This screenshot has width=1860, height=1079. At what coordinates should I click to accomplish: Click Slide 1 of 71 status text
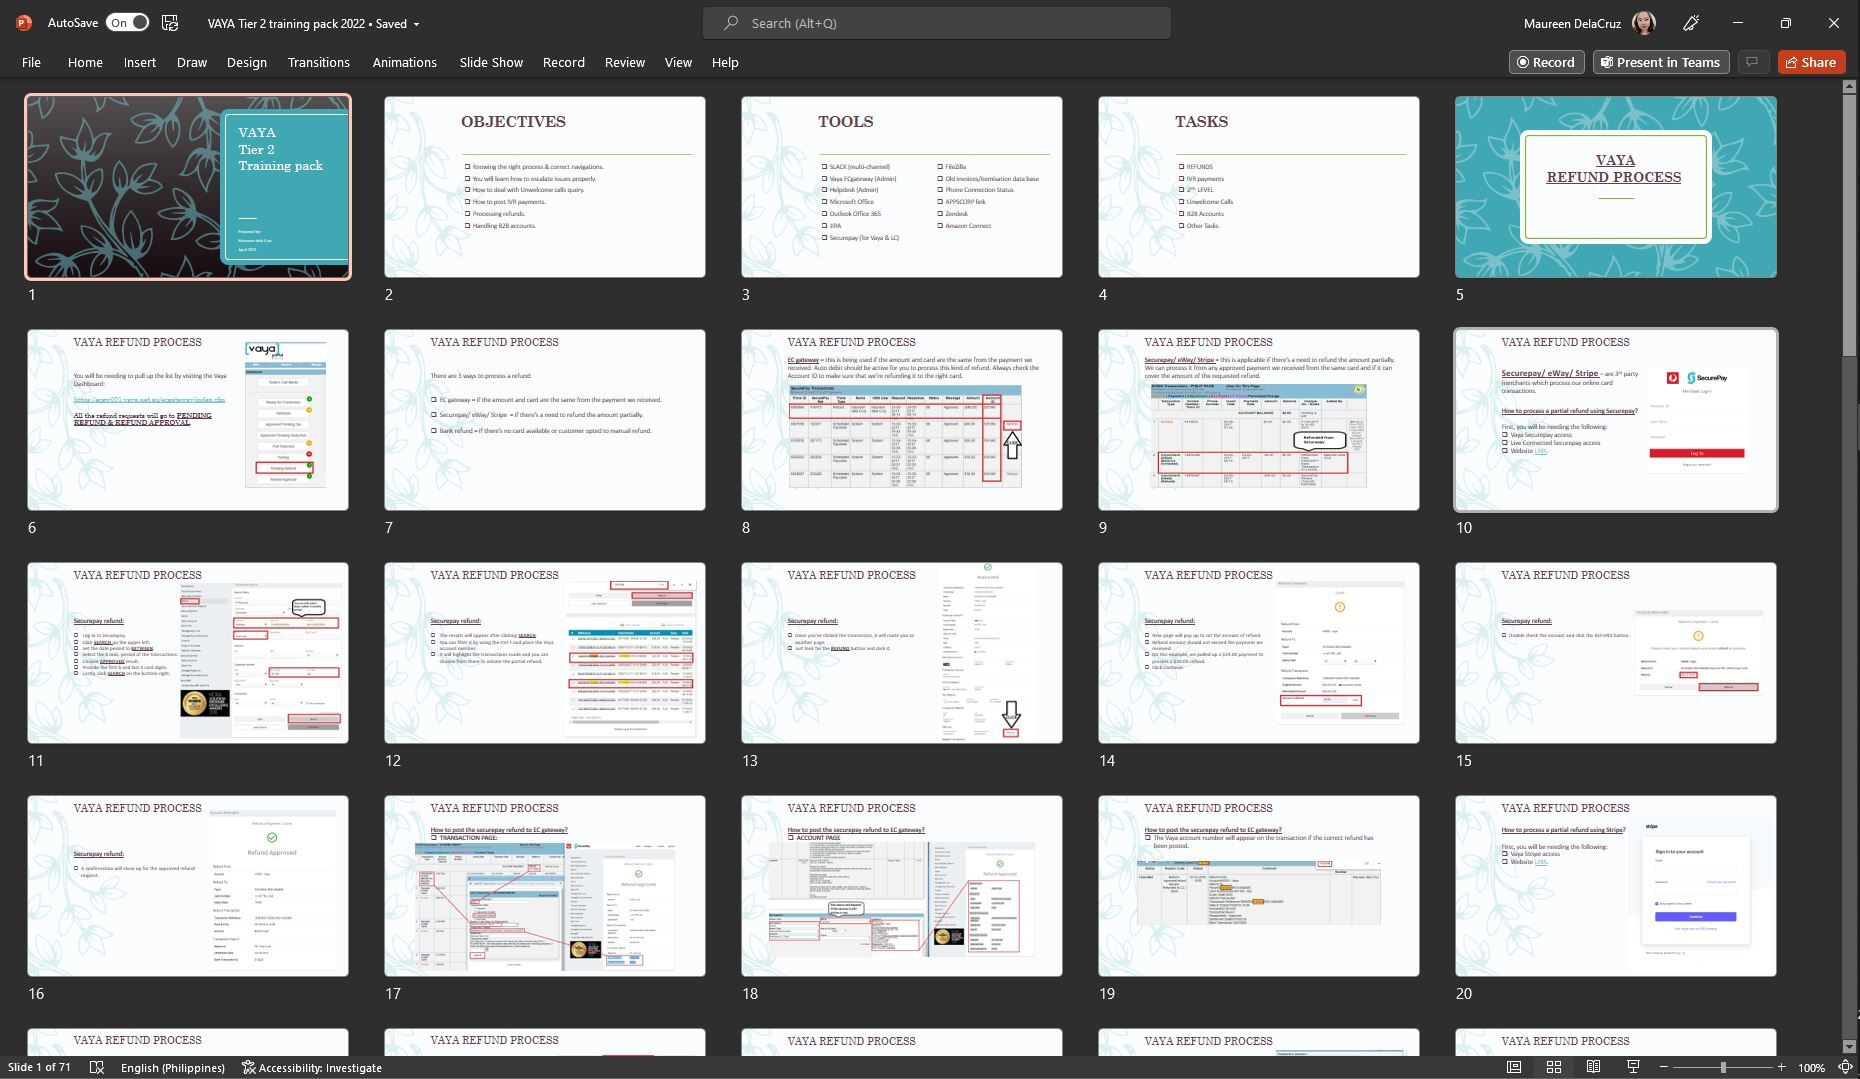pyautogui.click(x=39, y=1067)
